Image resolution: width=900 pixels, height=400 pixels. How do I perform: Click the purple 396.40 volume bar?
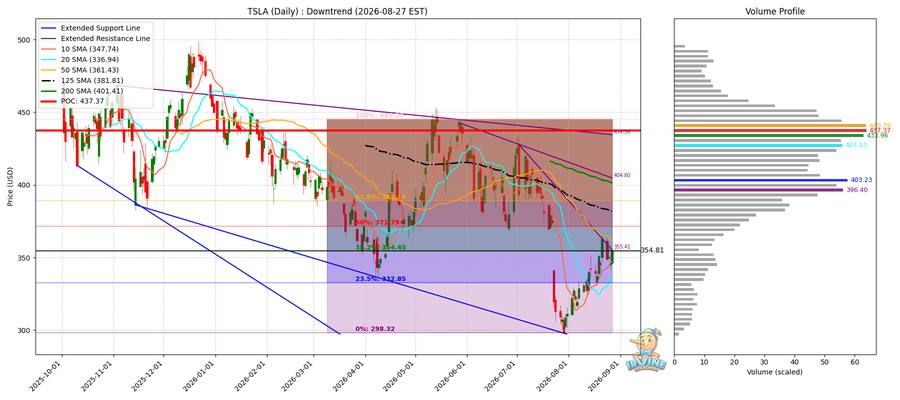759,190
